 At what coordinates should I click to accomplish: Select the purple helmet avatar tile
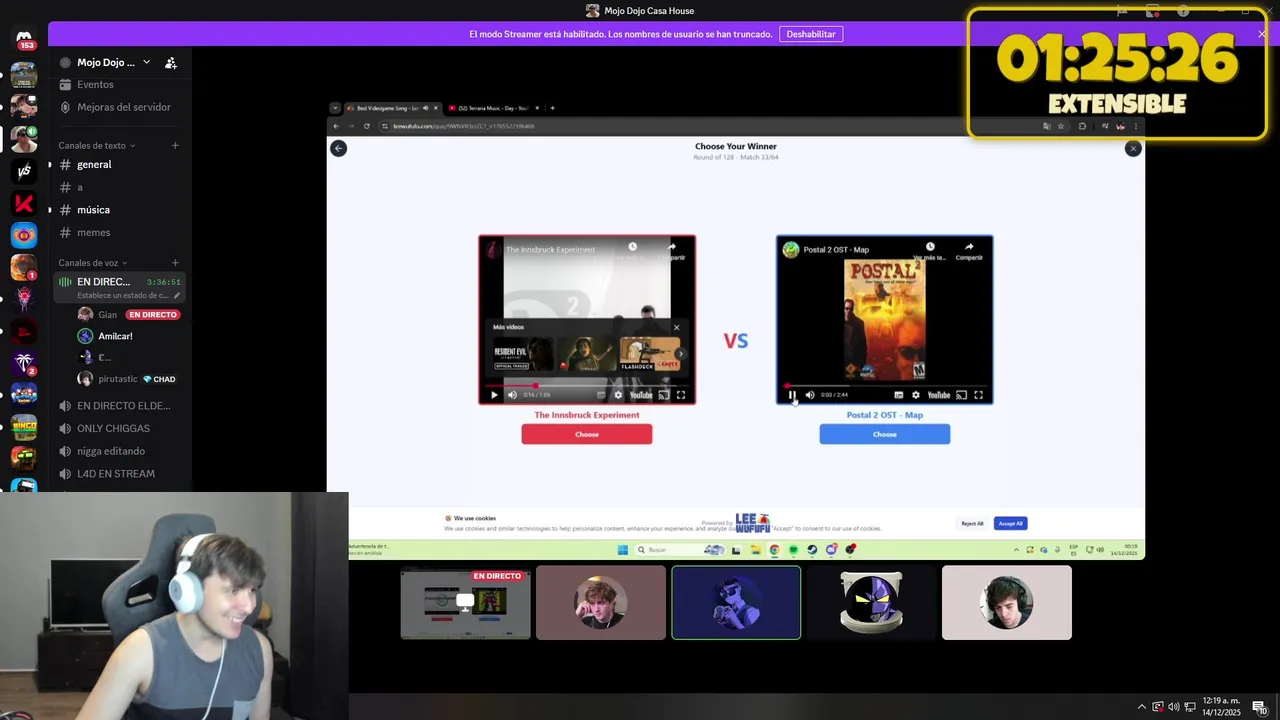pos(871,602)
